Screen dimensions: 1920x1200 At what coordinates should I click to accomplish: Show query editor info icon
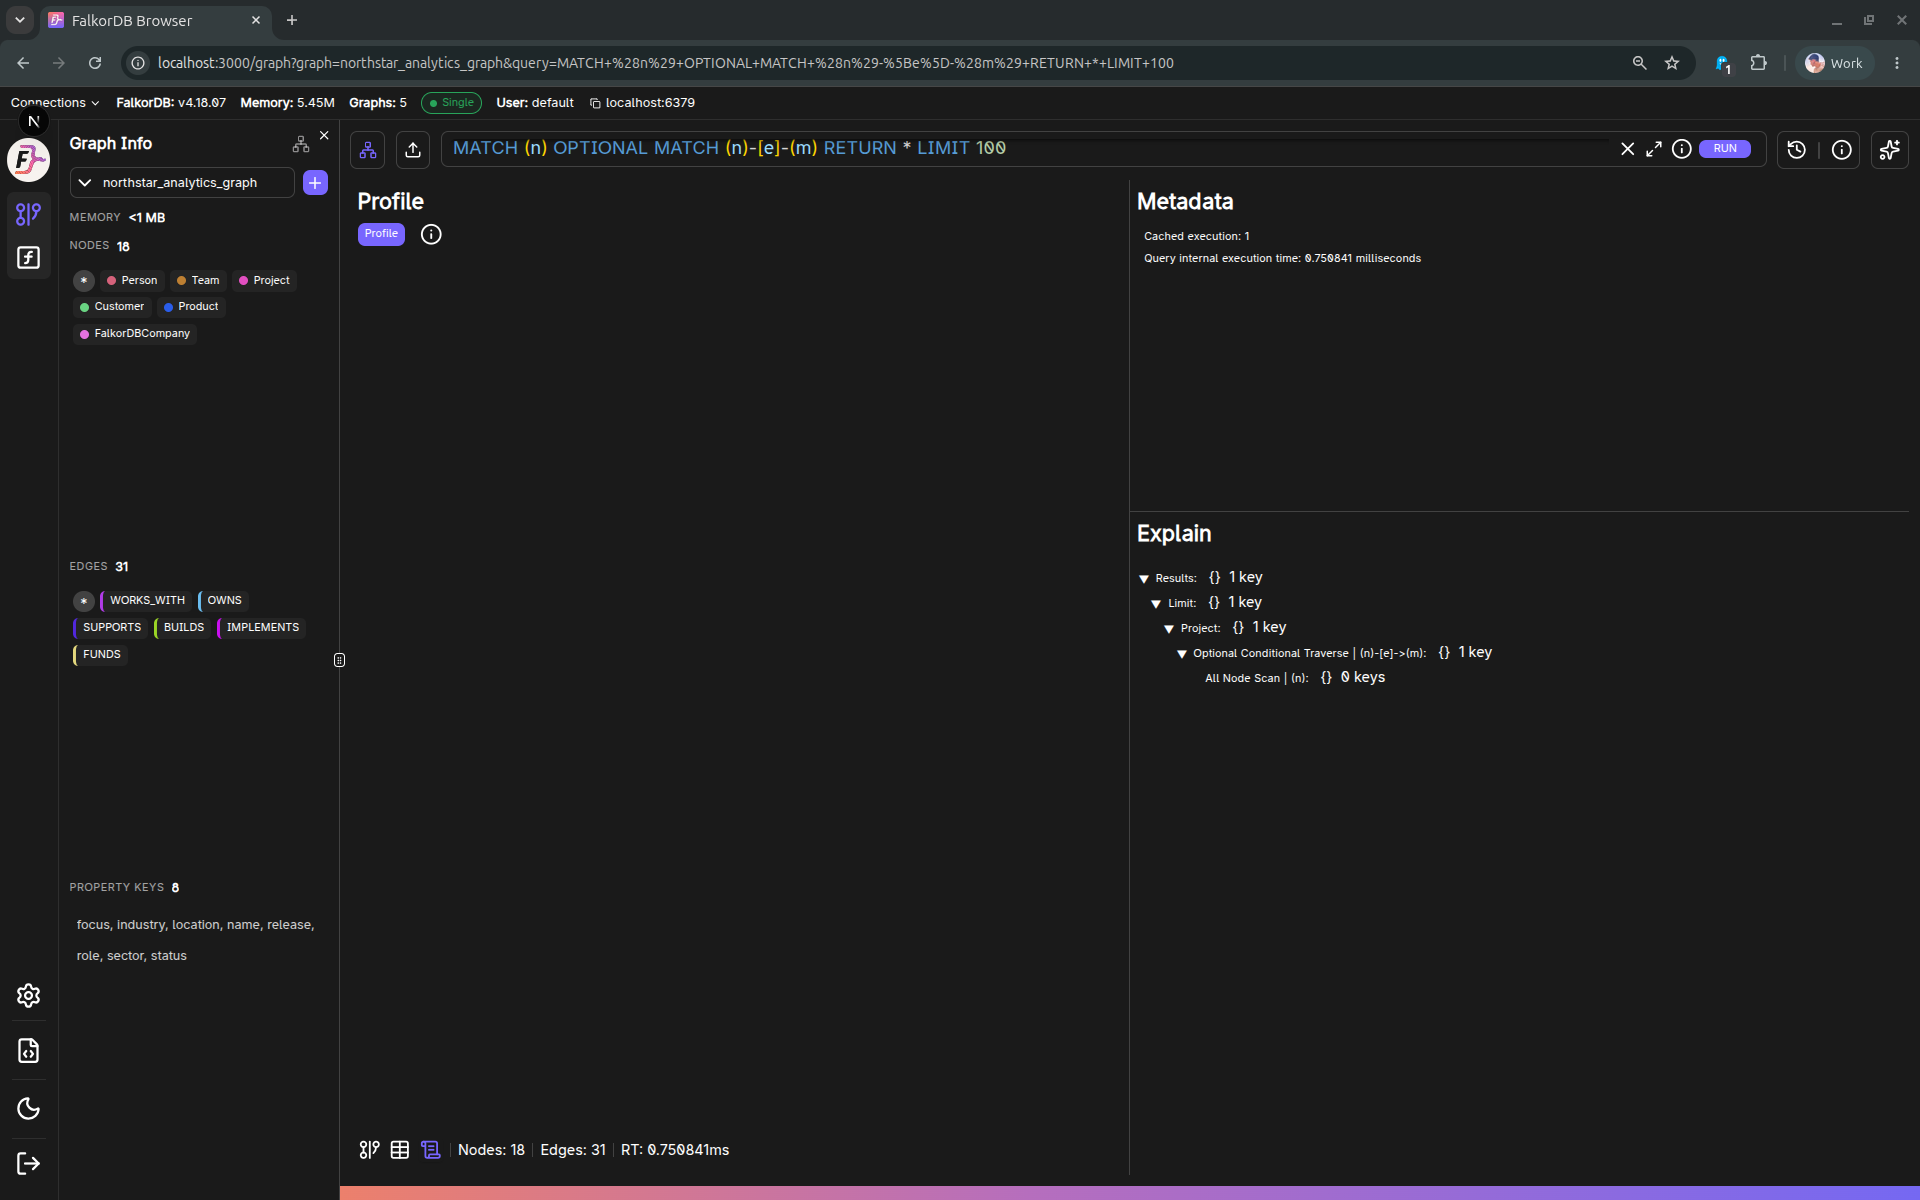tap(1682, 149)
